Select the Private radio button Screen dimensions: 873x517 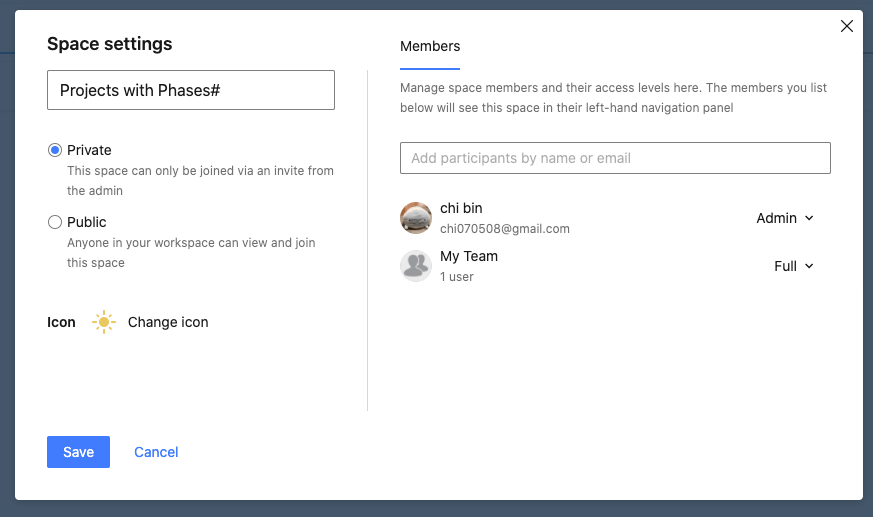[55, 150]
